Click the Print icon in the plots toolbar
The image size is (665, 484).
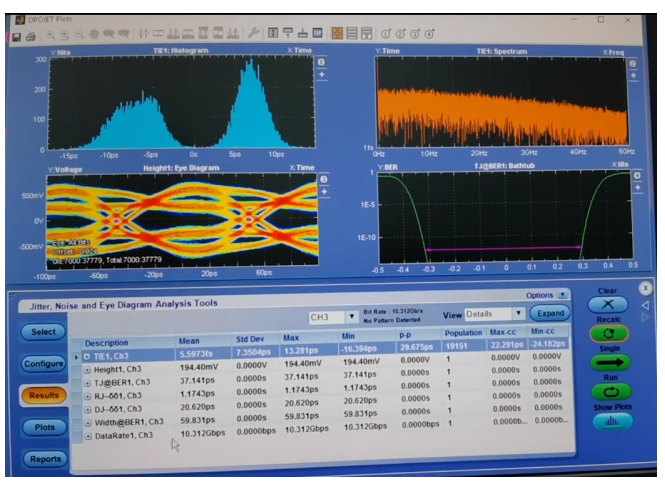tap(31, 36)
